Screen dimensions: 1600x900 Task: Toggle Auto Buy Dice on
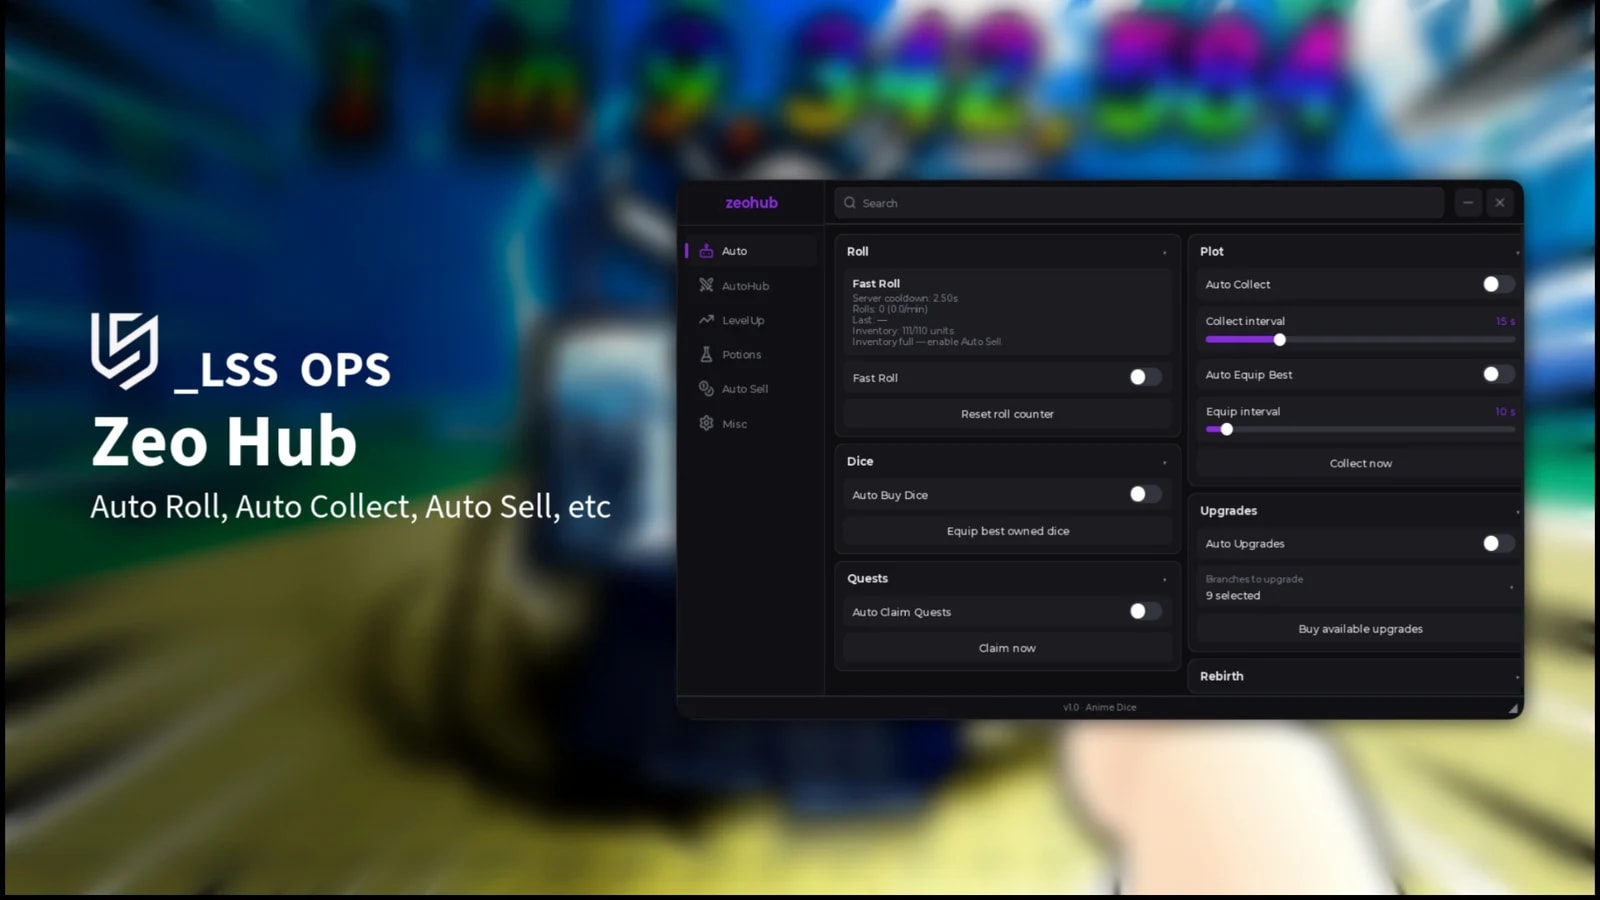[1145, 494]
